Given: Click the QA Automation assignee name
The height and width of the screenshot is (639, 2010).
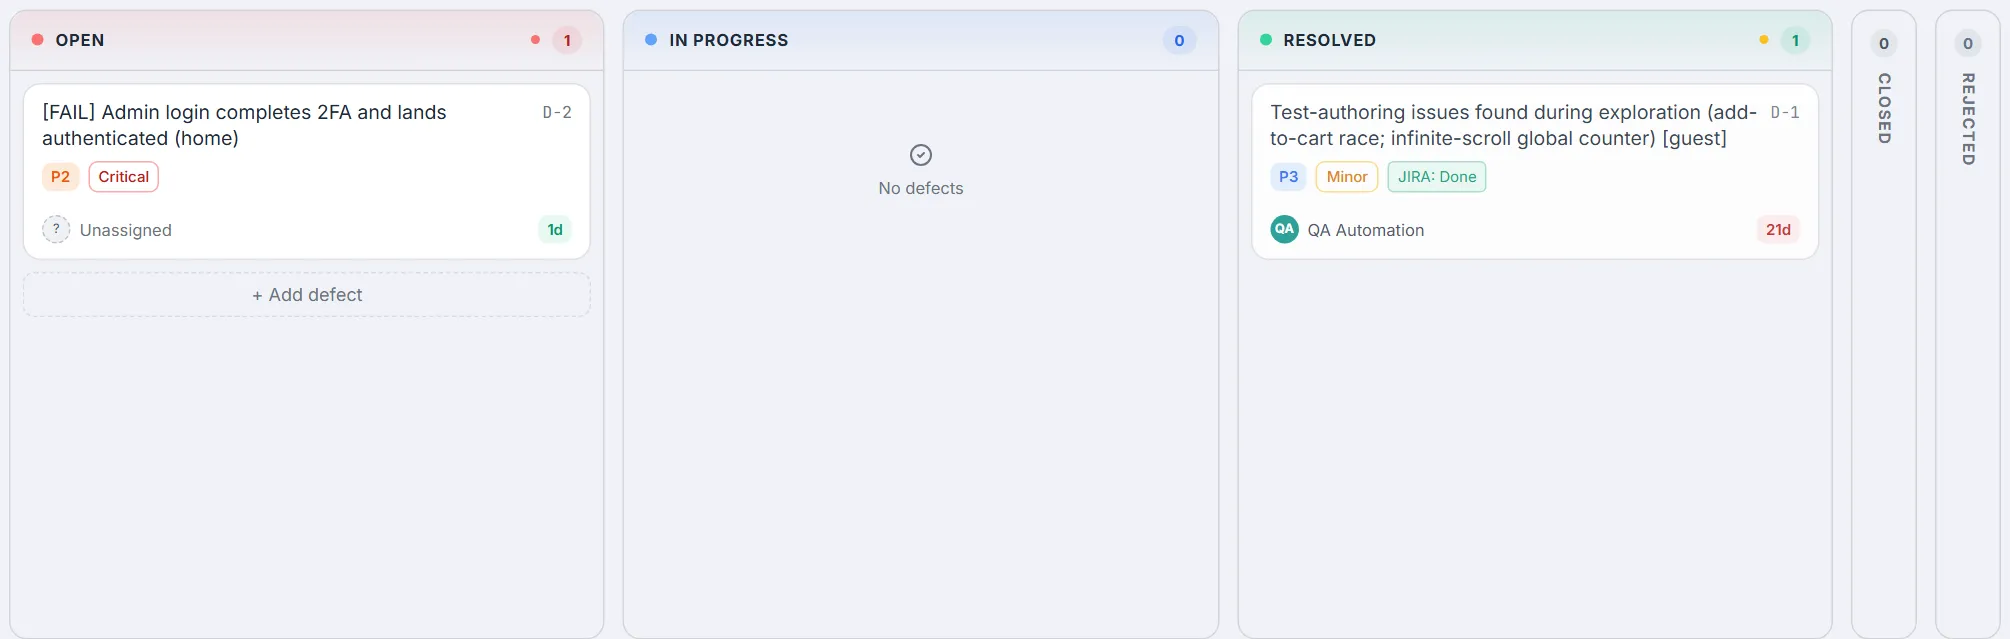Looking at the screenshot, I should click(1366, 230).
